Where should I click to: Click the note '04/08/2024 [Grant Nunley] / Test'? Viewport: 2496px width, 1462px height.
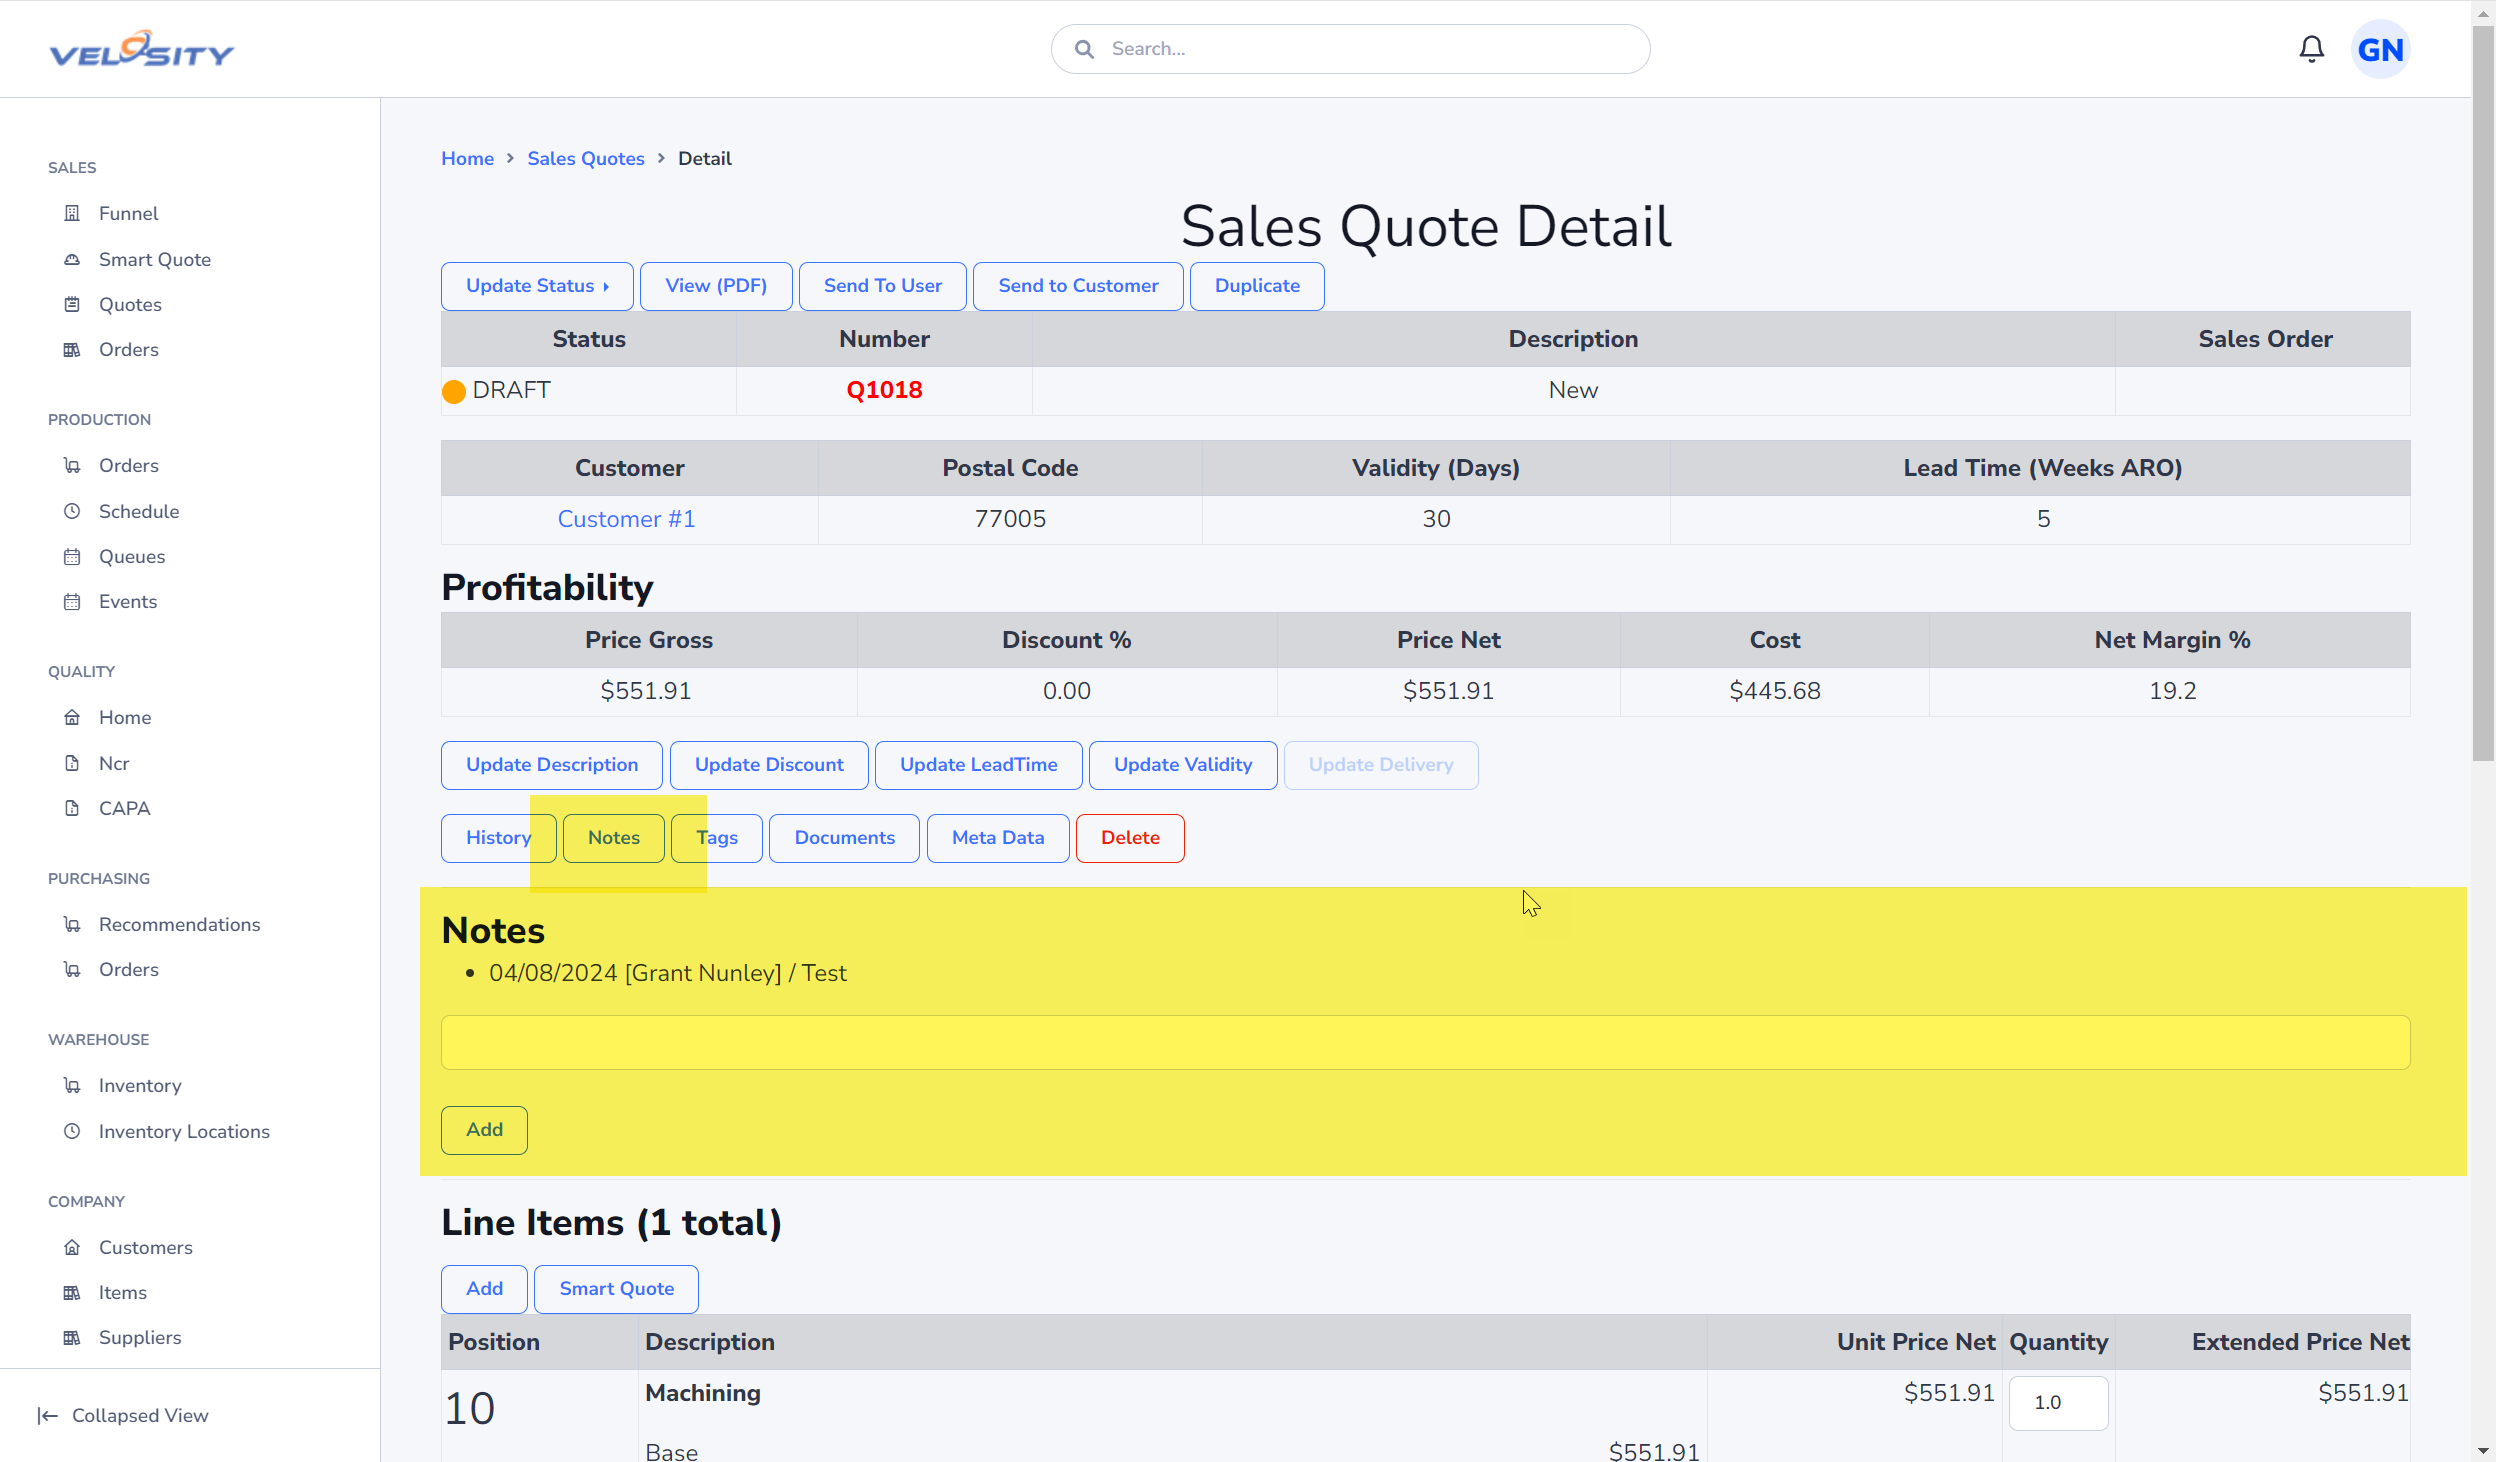coord(667,973)
